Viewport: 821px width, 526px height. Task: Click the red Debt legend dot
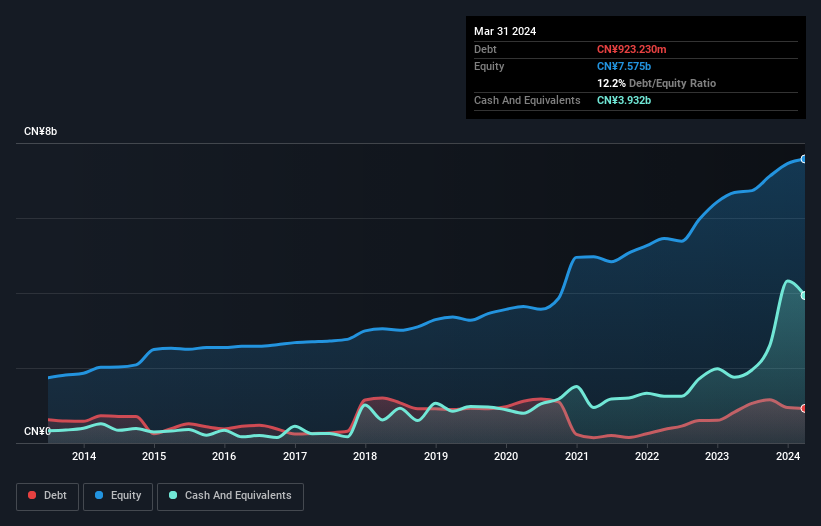(32, 495)
